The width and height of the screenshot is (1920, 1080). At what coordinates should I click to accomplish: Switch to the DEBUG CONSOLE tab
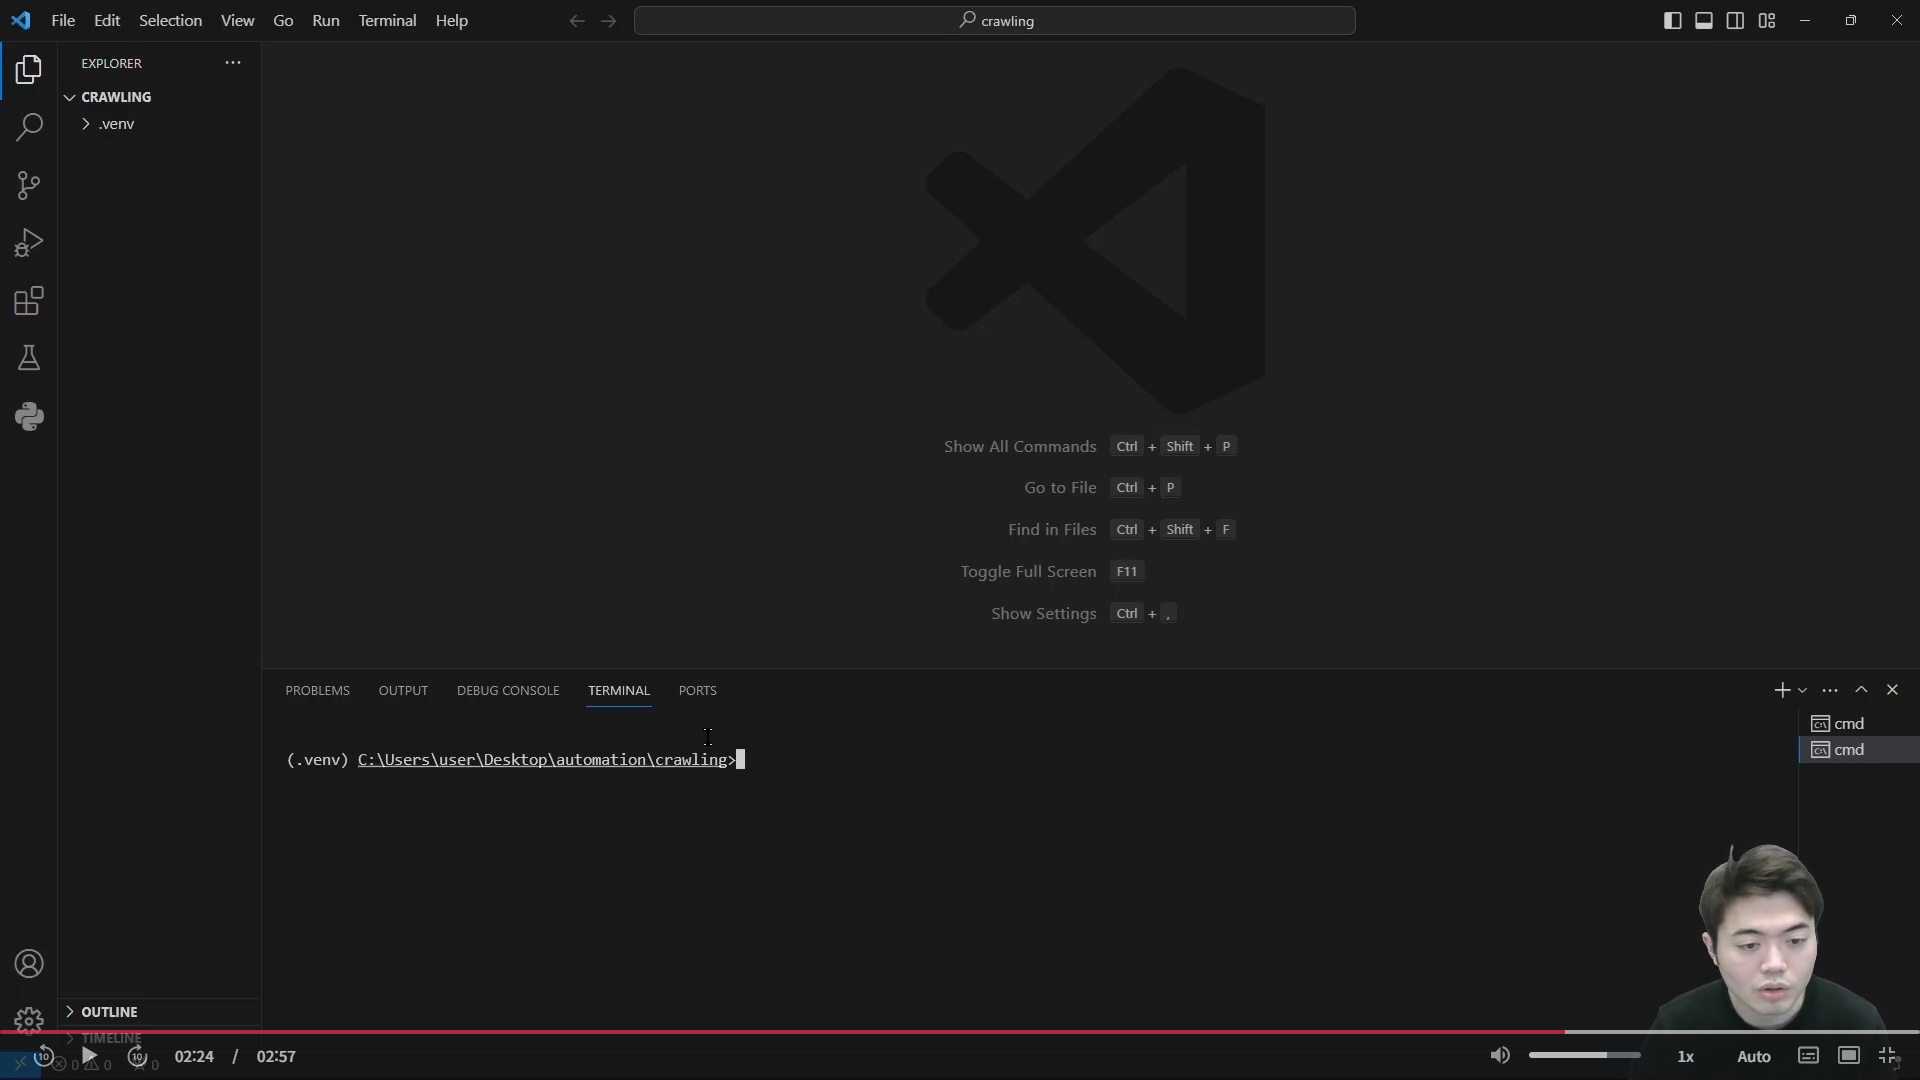point(508,691)
